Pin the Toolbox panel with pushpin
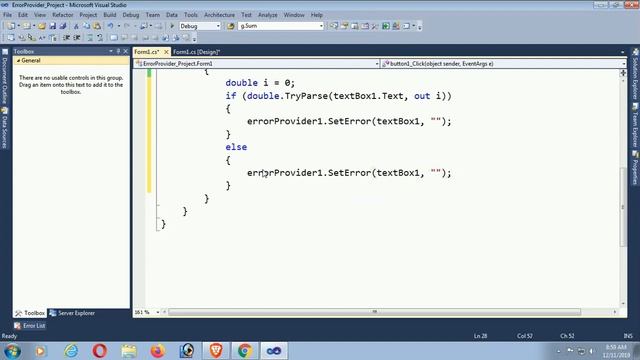The image size is (640, 360). click(x=118, y=51)
